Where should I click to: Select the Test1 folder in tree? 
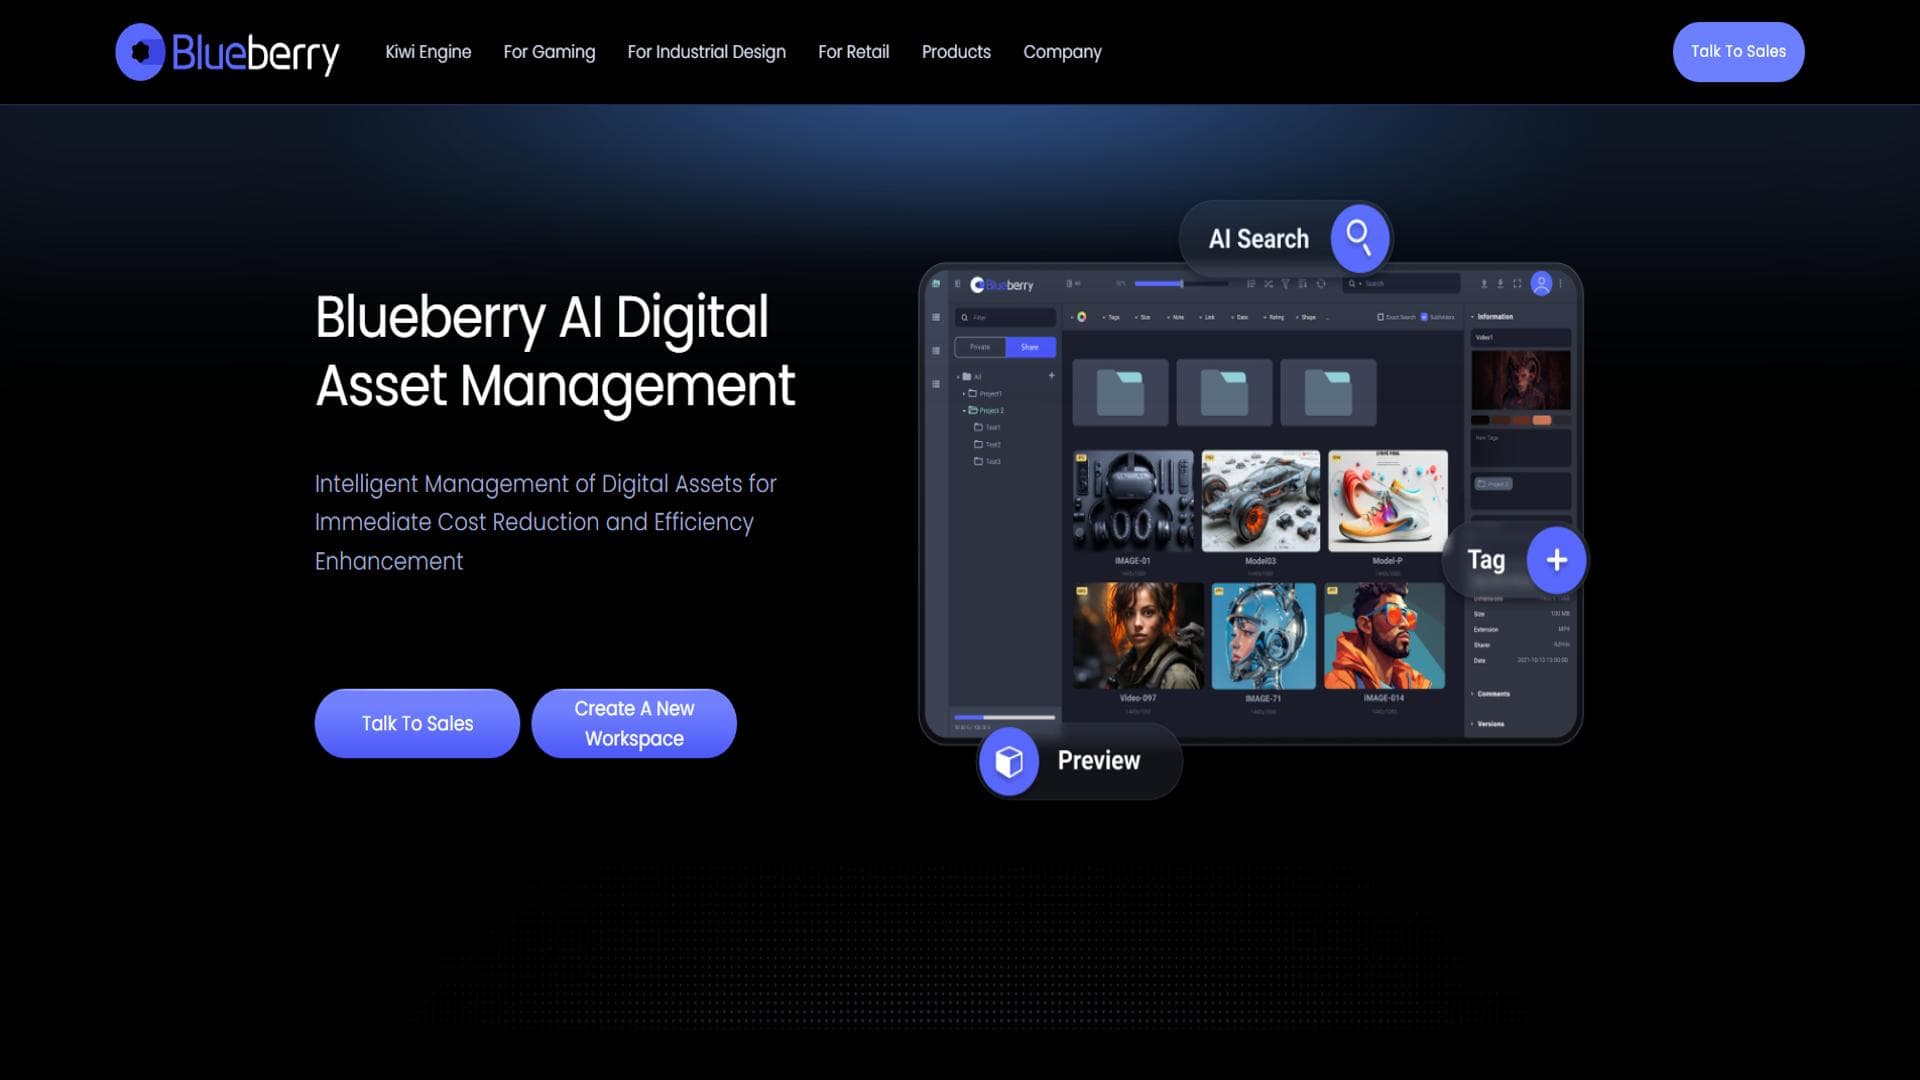[x=987, y=427]
